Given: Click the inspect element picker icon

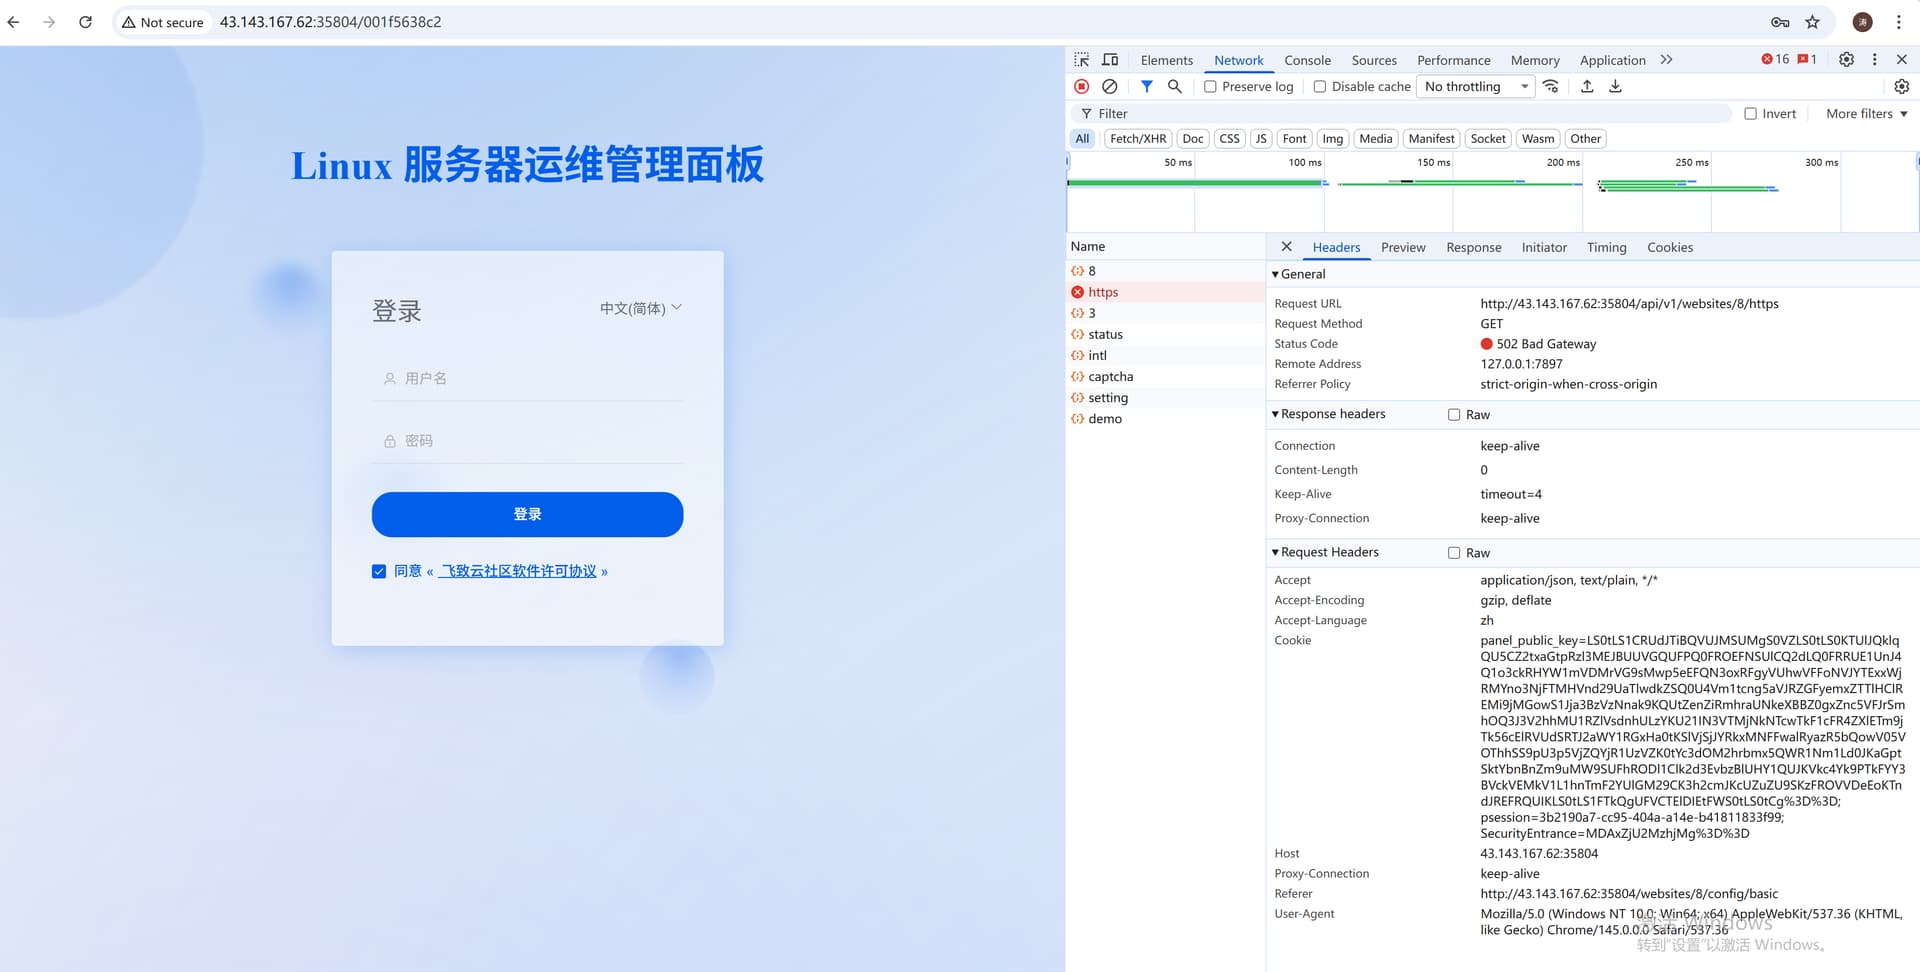Looking at the screenshot, I should click(x=1081, y=60).
